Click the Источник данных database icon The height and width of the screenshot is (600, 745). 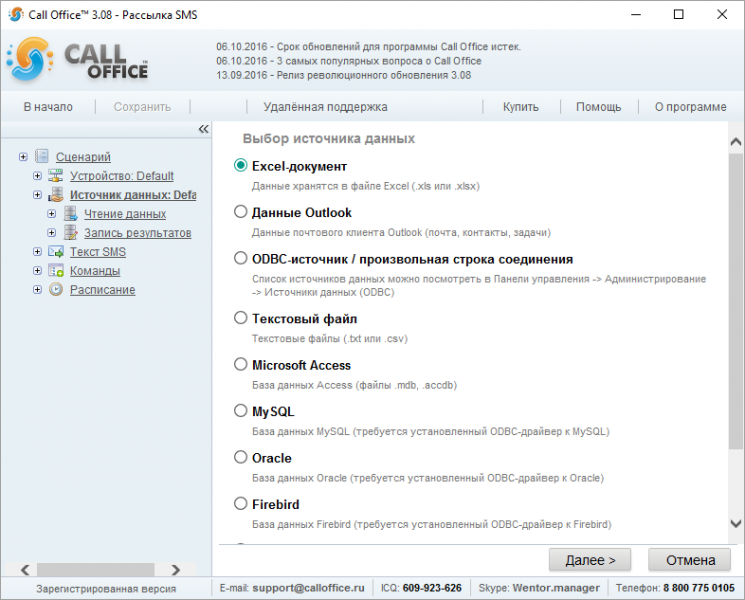[56, 194]
